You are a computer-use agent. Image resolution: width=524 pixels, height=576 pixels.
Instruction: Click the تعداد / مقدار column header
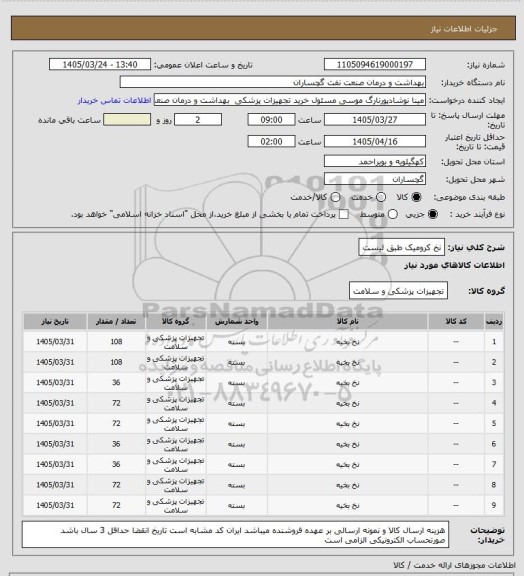(x=116, y=321)
